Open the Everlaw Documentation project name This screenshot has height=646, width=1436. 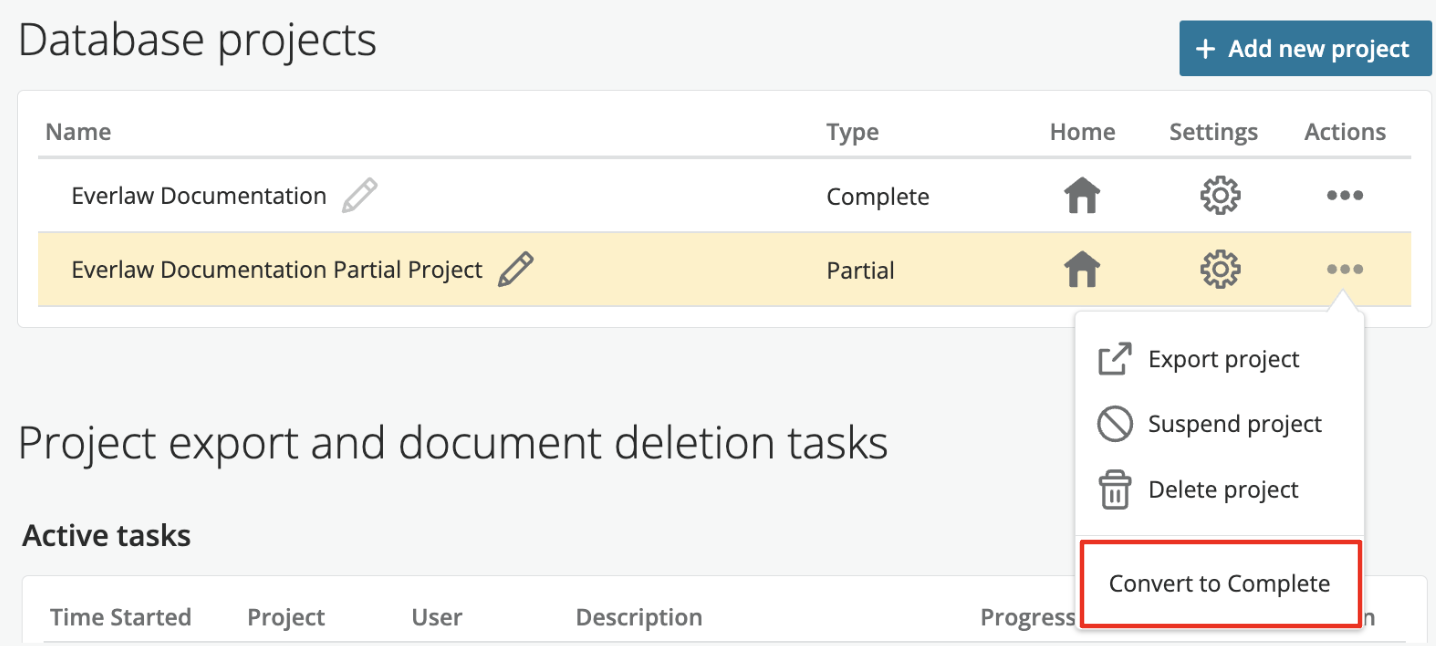coord(199,197)
